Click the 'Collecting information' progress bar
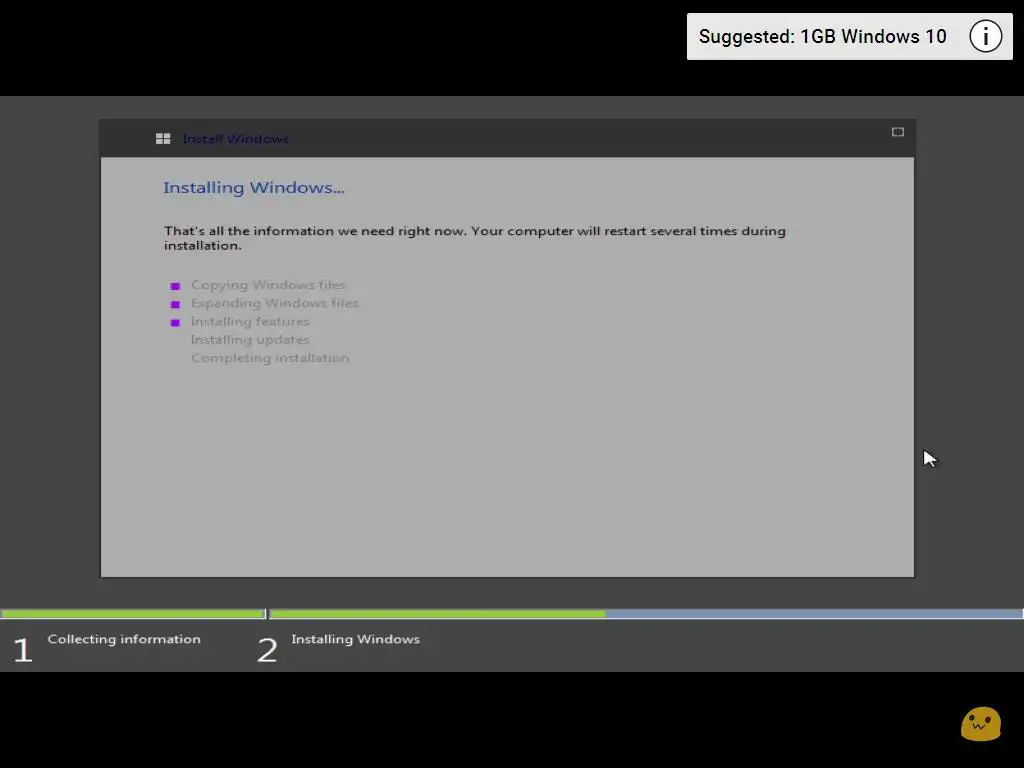Image resolution: width=1024 pixels, height=768 pixels. point(133,614)
